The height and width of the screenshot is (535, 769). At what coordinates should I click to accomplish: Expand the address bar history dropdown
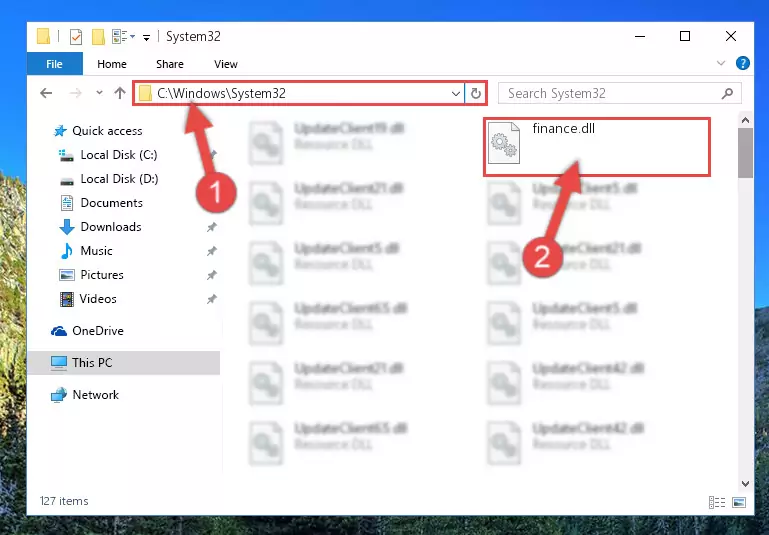[456, 93]
